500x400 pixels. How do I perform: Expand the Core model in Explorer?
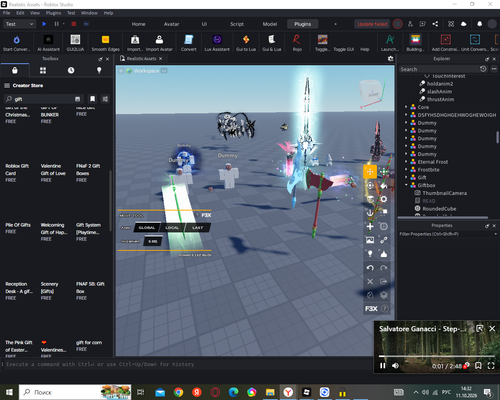pos(406,107)
